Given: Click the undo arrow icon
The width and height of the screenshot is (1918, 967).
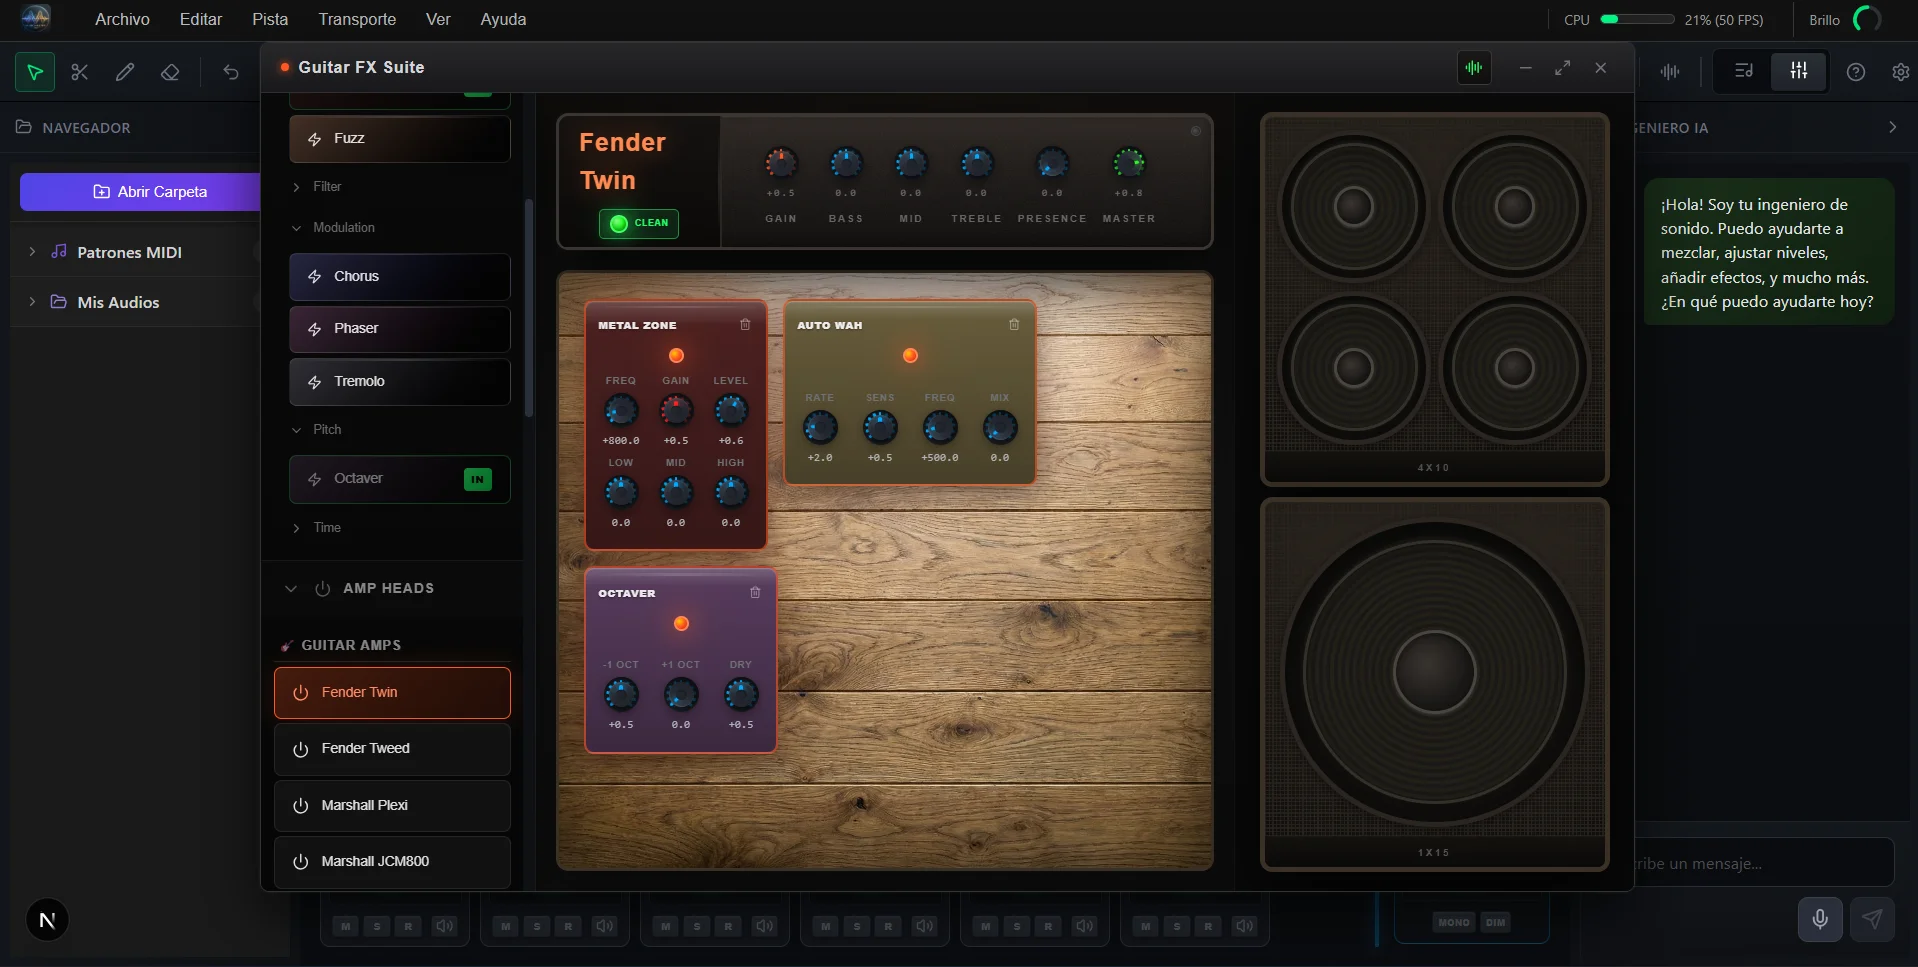Looking at the screenshot, I should [231, 72].
